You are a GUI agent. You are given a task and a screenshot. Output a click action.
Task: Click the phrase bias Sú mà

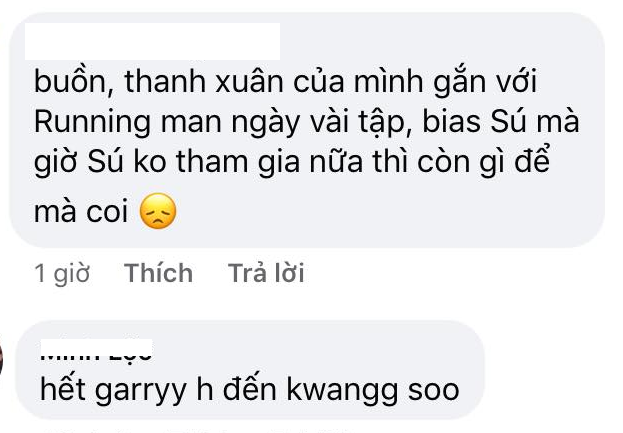501,122
